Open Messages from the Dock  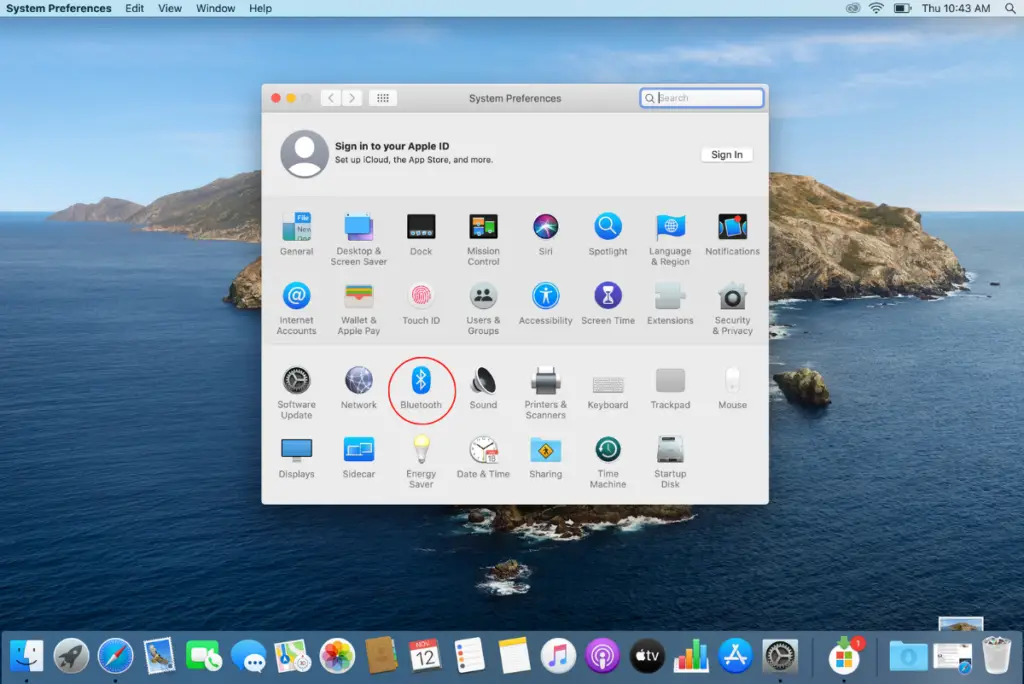[x=249, y=655]
